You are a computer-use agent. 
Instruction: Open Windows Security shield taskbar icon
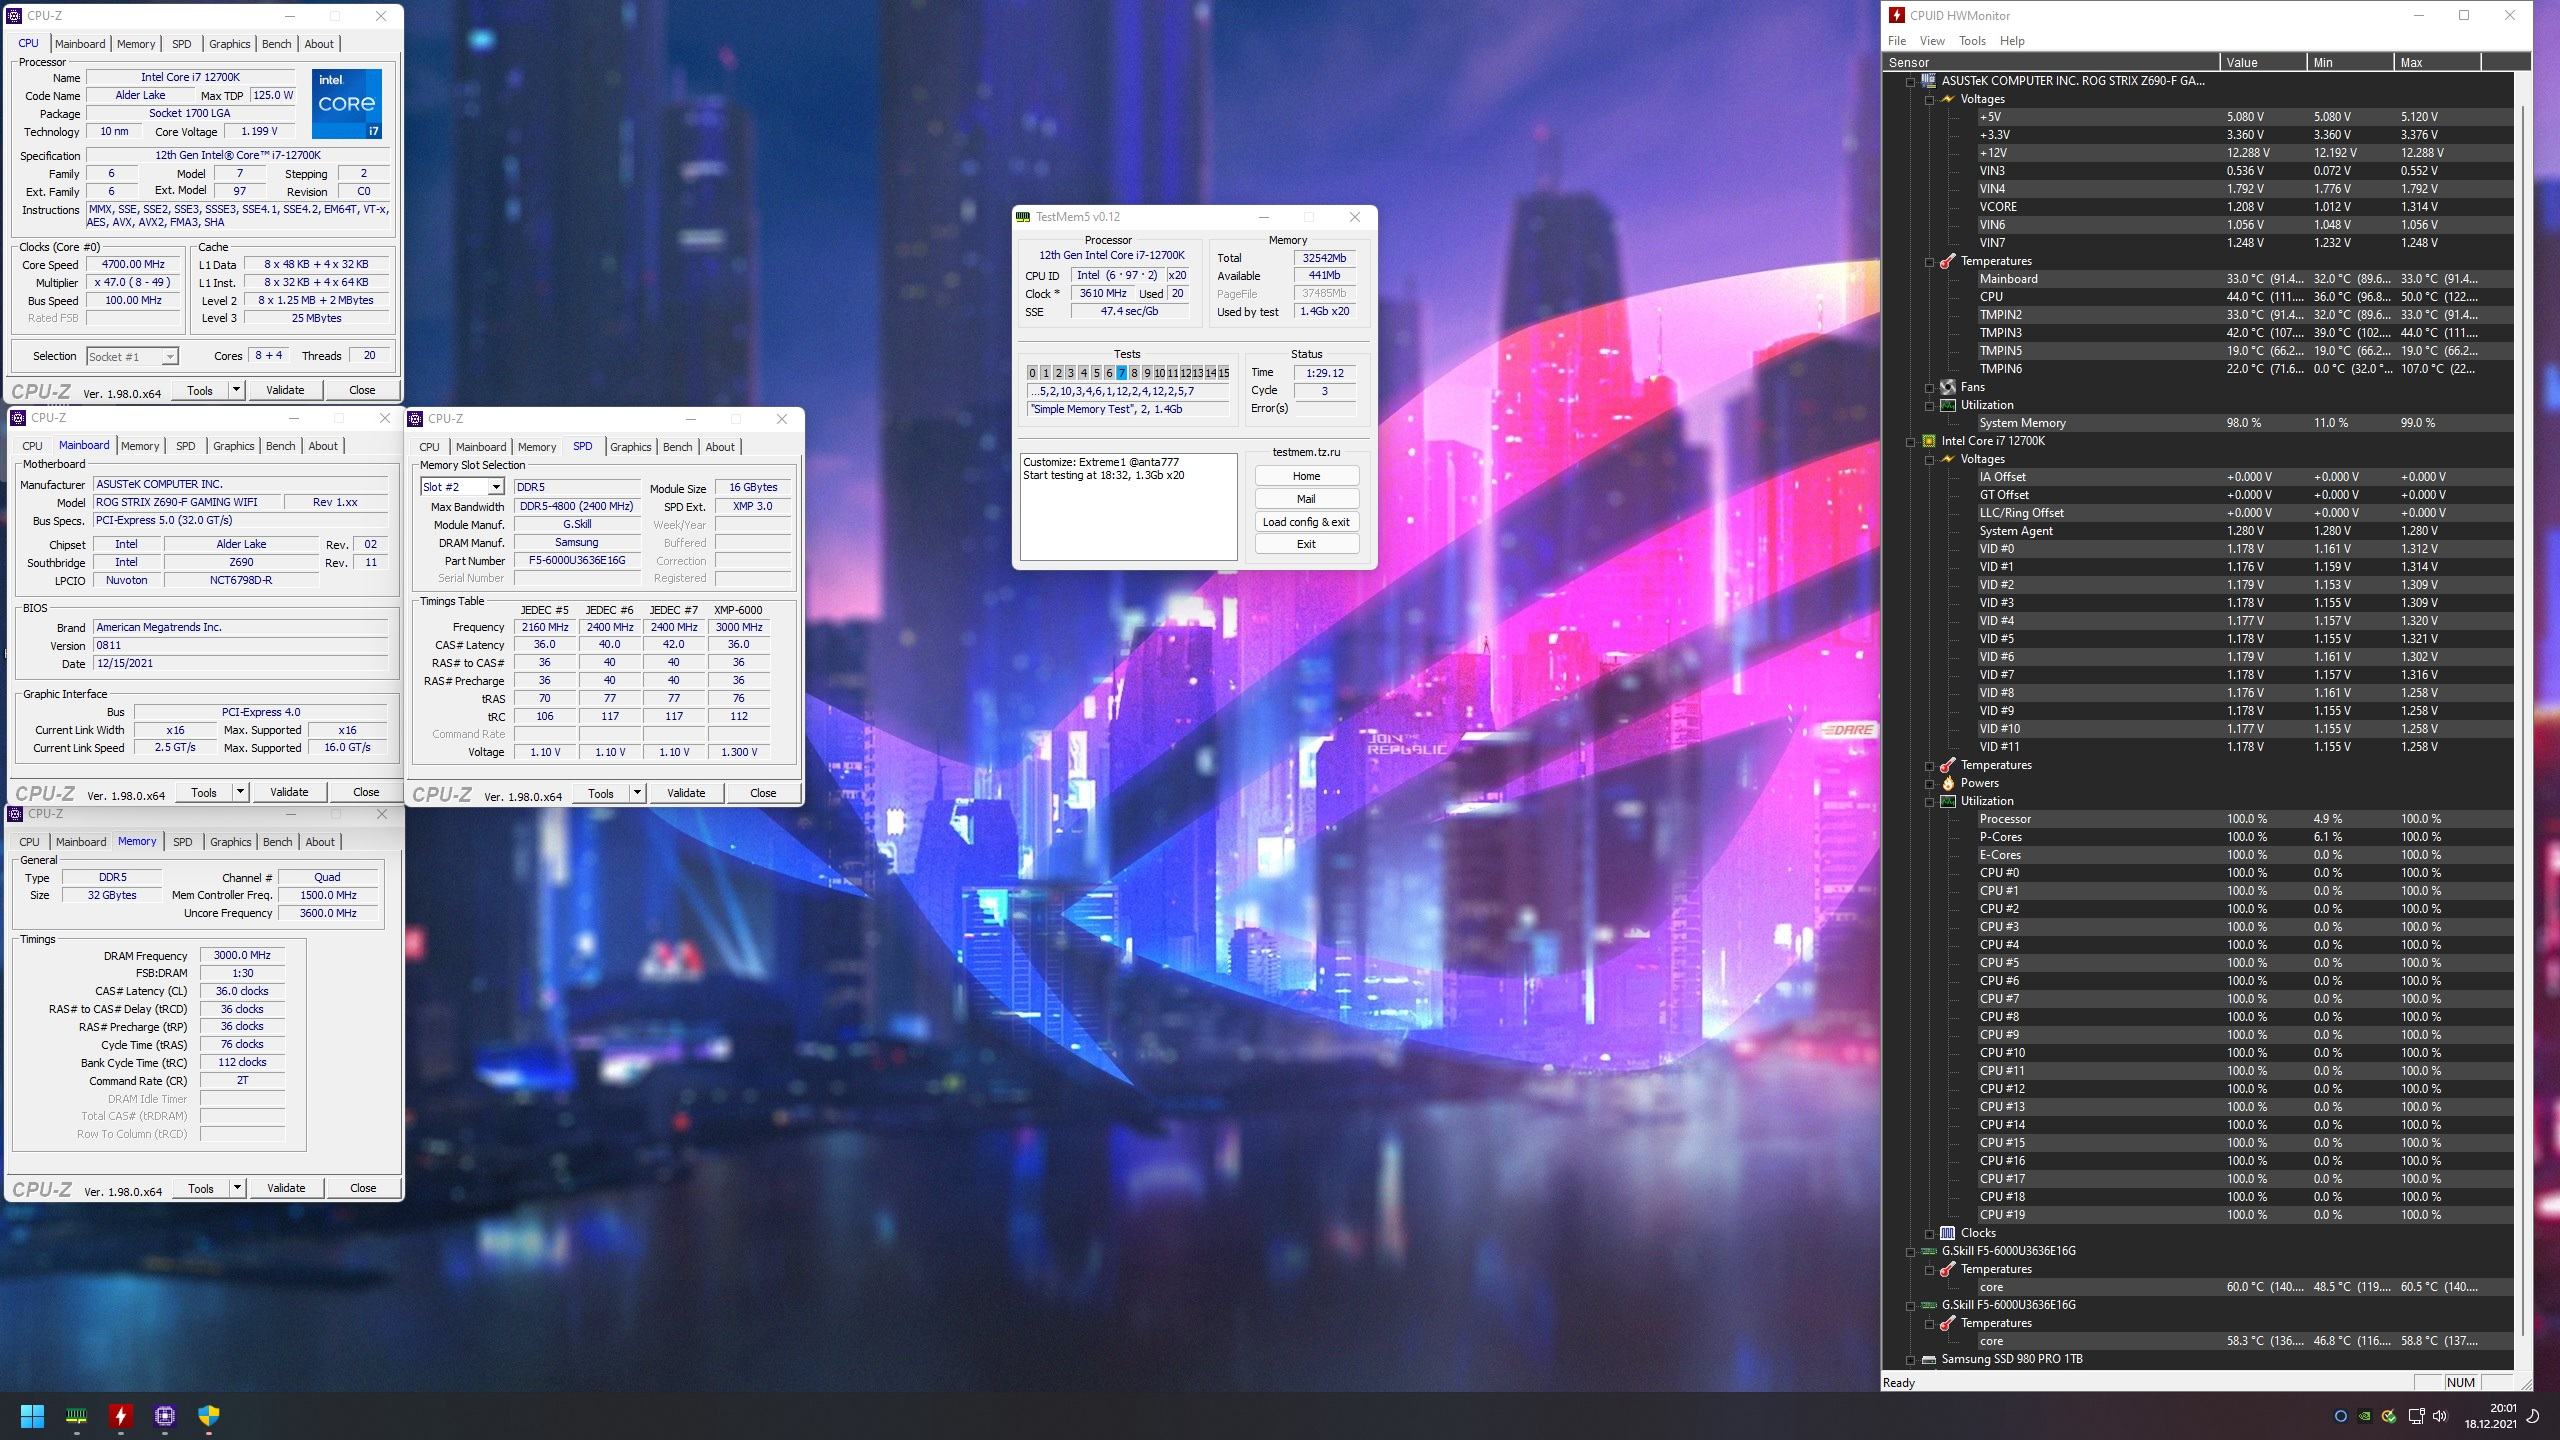point(209,1416)
